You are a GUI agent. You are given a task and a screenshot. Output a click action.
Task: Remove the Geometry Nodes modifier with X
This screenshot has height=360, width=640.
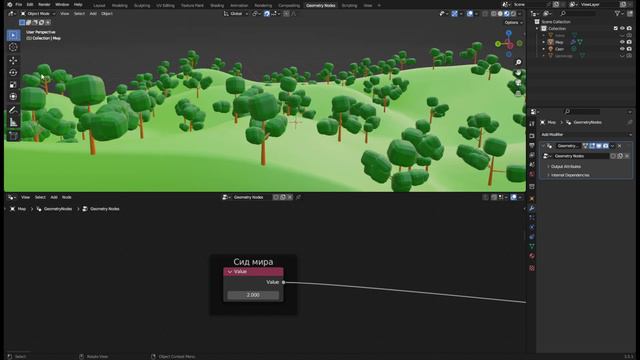coord(620,146)
